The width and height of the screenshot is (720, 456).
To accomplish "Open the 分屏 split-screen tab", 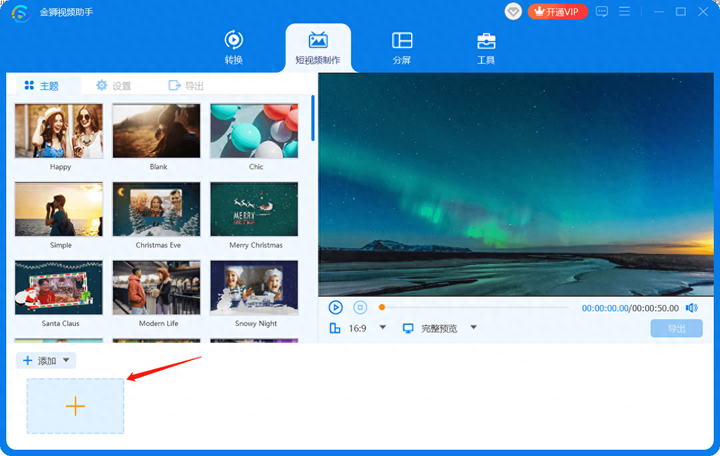I will (x=402, y=47).
